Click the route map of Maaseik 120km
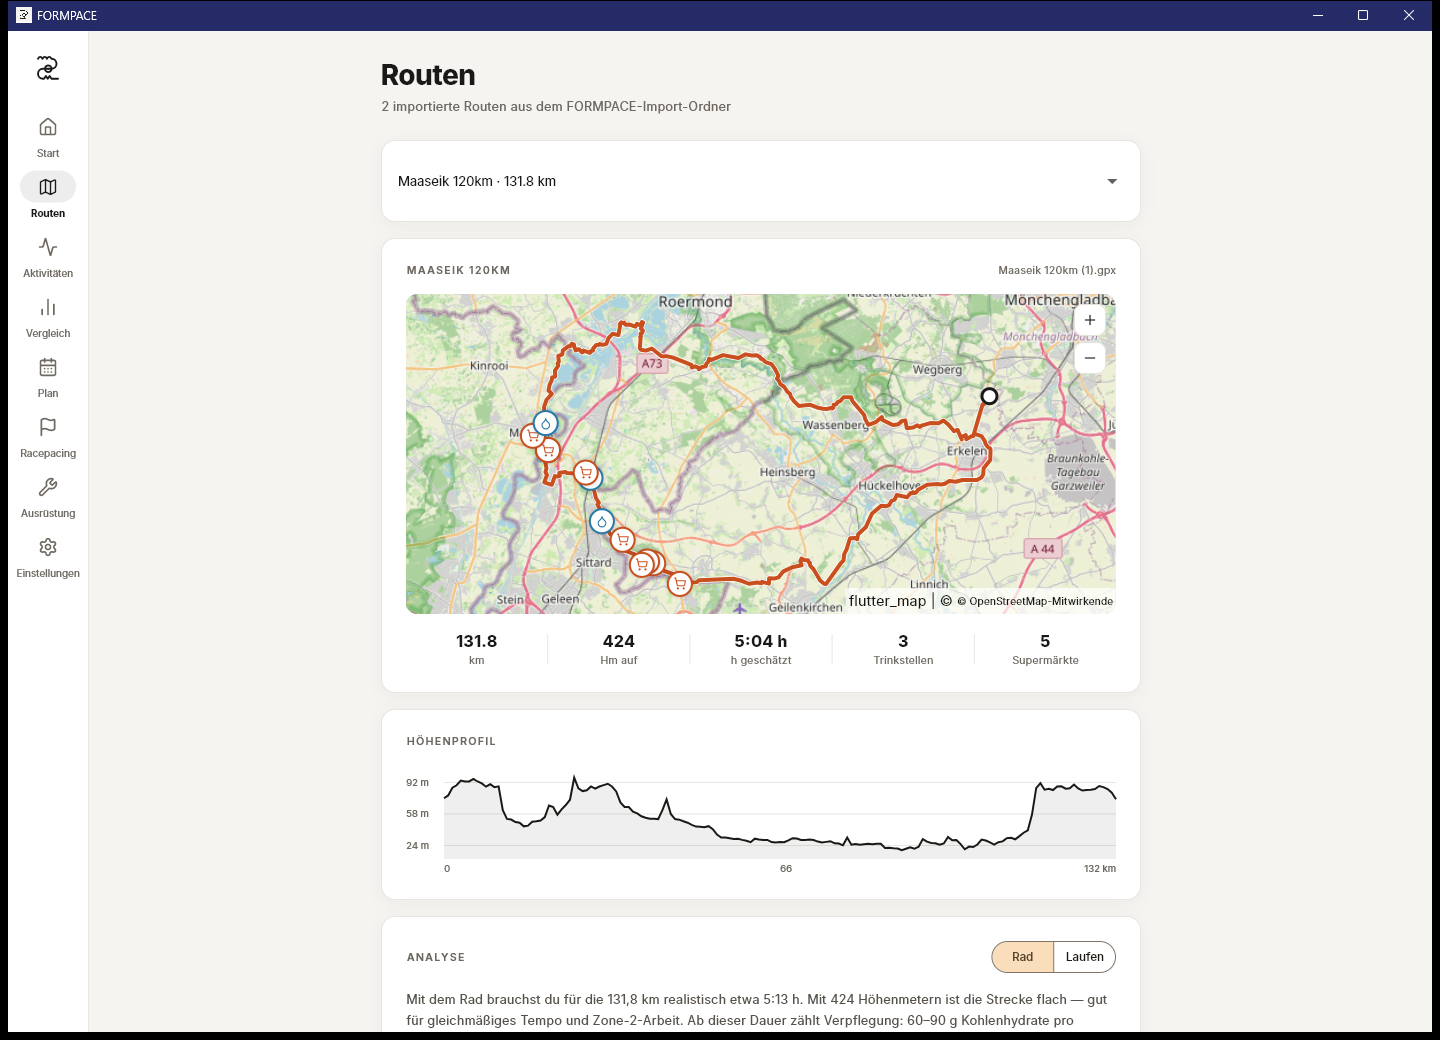Viewport: 1440px width, 1040px height. [761, 454]
